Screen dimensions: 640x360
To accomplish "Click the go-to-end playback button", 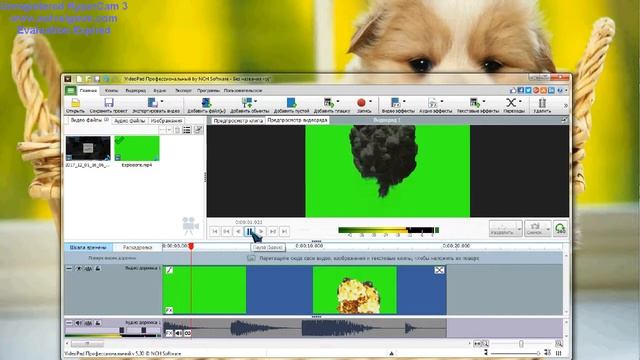I will point(284,231).
